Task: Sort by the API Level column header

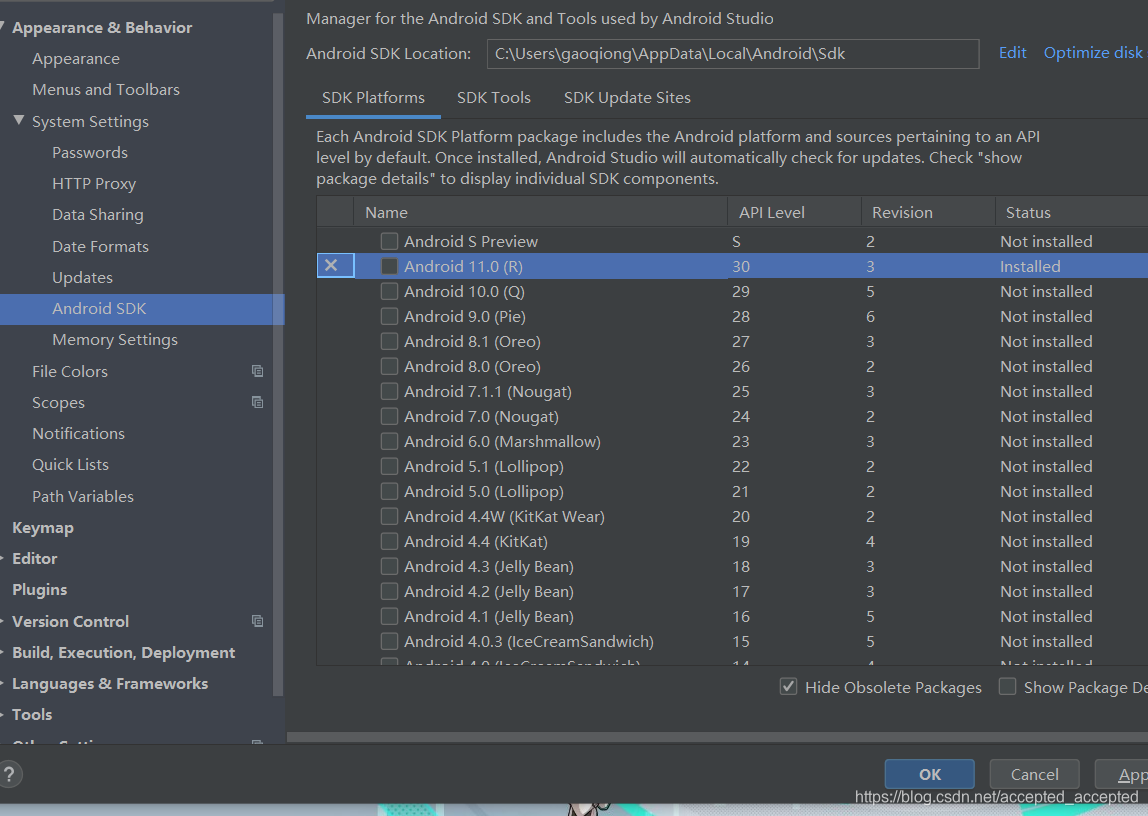Action: click(x=794, y=212)
